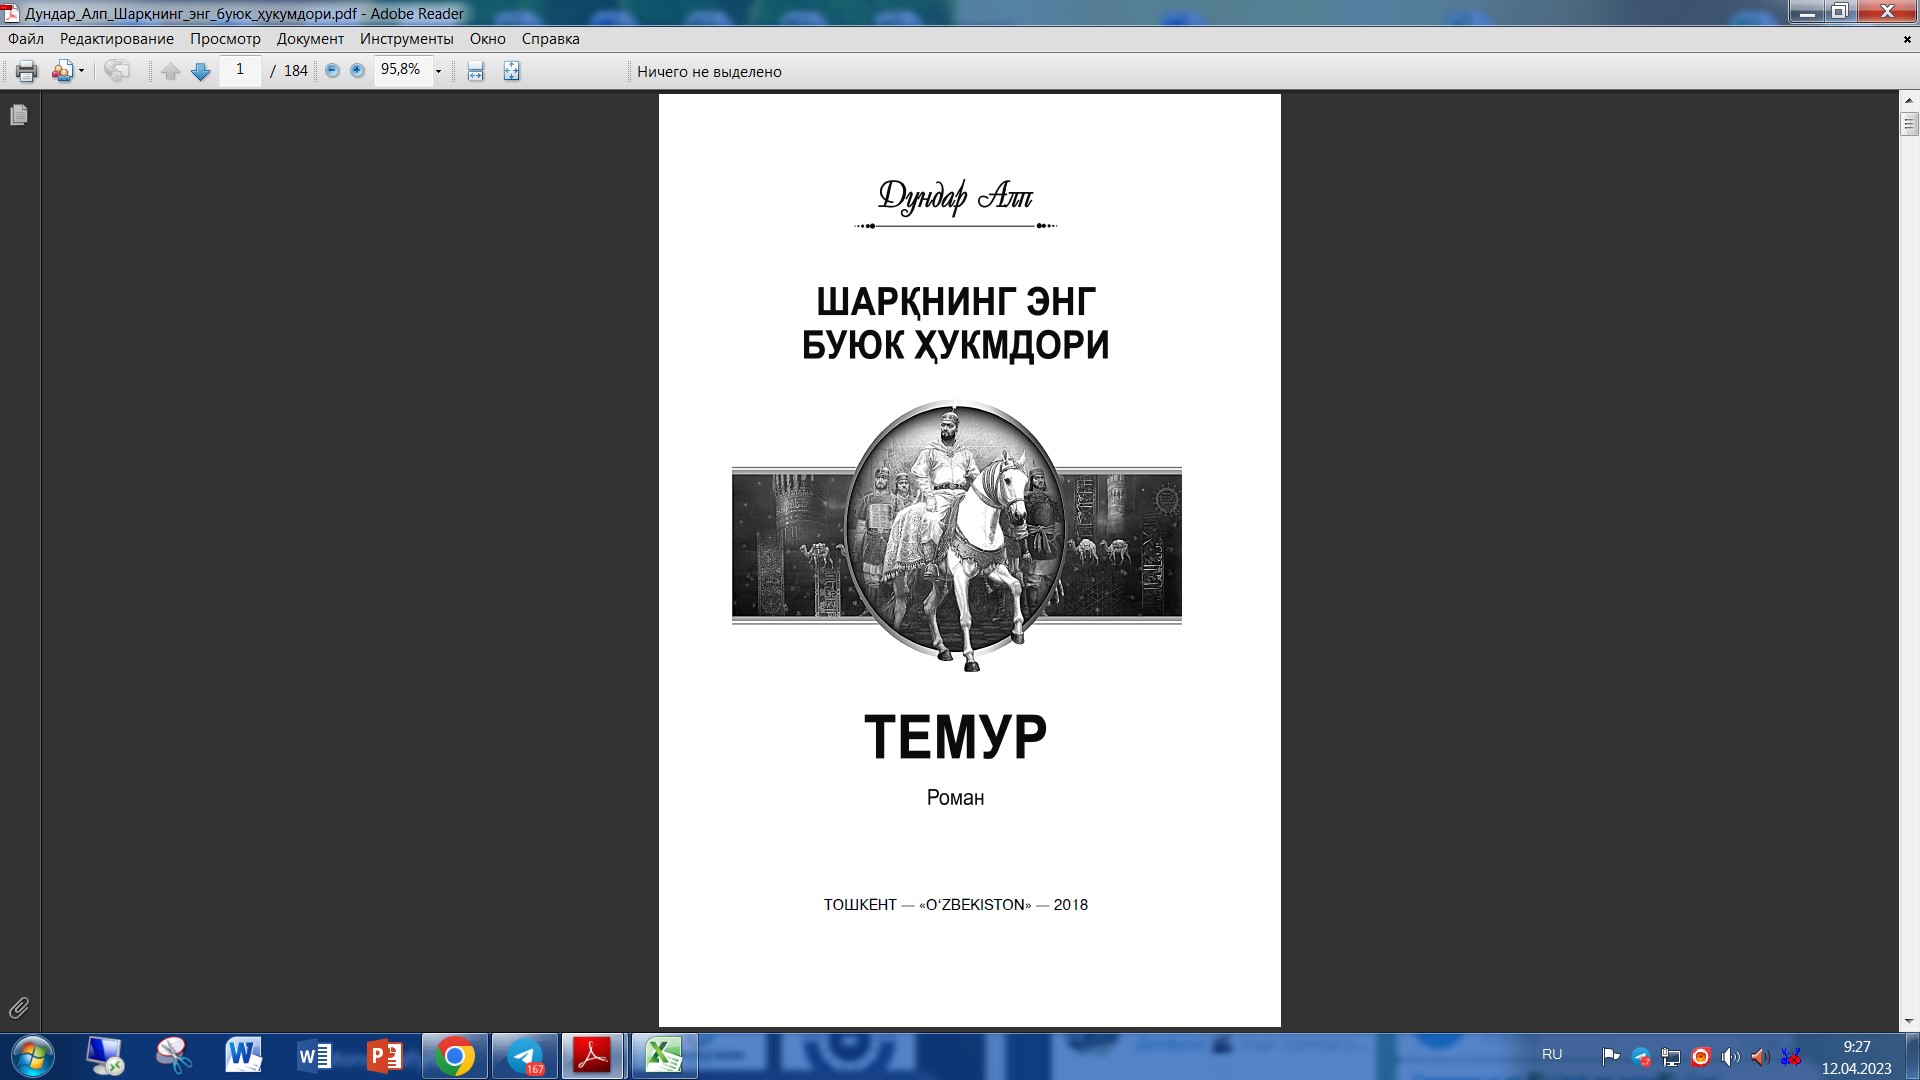Click the scrollbar up arrow

click(x=1909, y=100)
